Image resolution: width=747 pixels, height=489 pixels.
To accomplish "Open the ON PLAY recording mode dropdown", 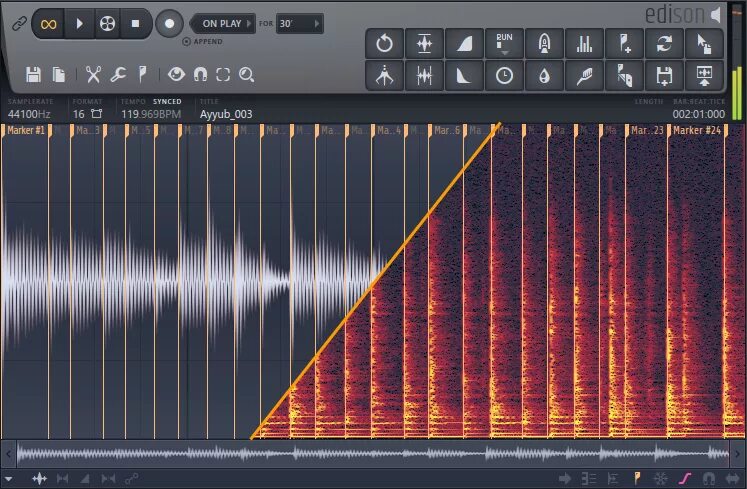I will tap(222, 23).
